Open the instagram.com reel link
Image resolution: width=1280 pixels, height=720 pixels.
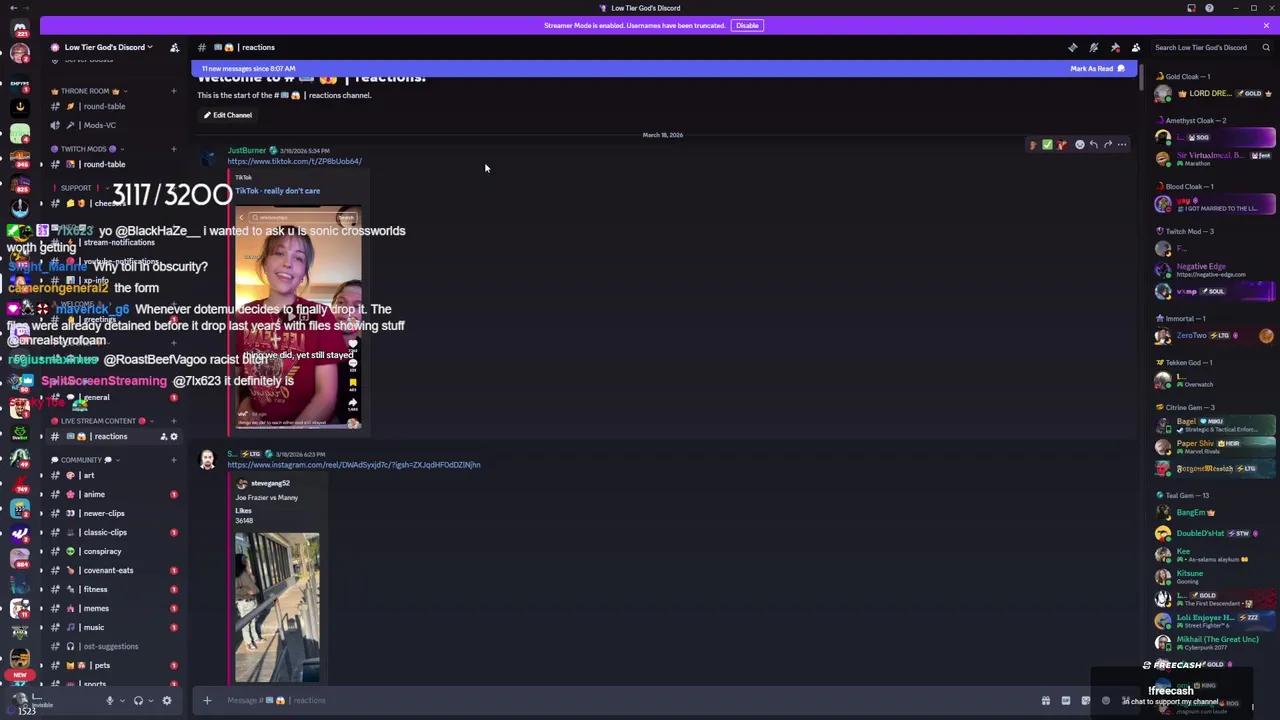point(353,465)
